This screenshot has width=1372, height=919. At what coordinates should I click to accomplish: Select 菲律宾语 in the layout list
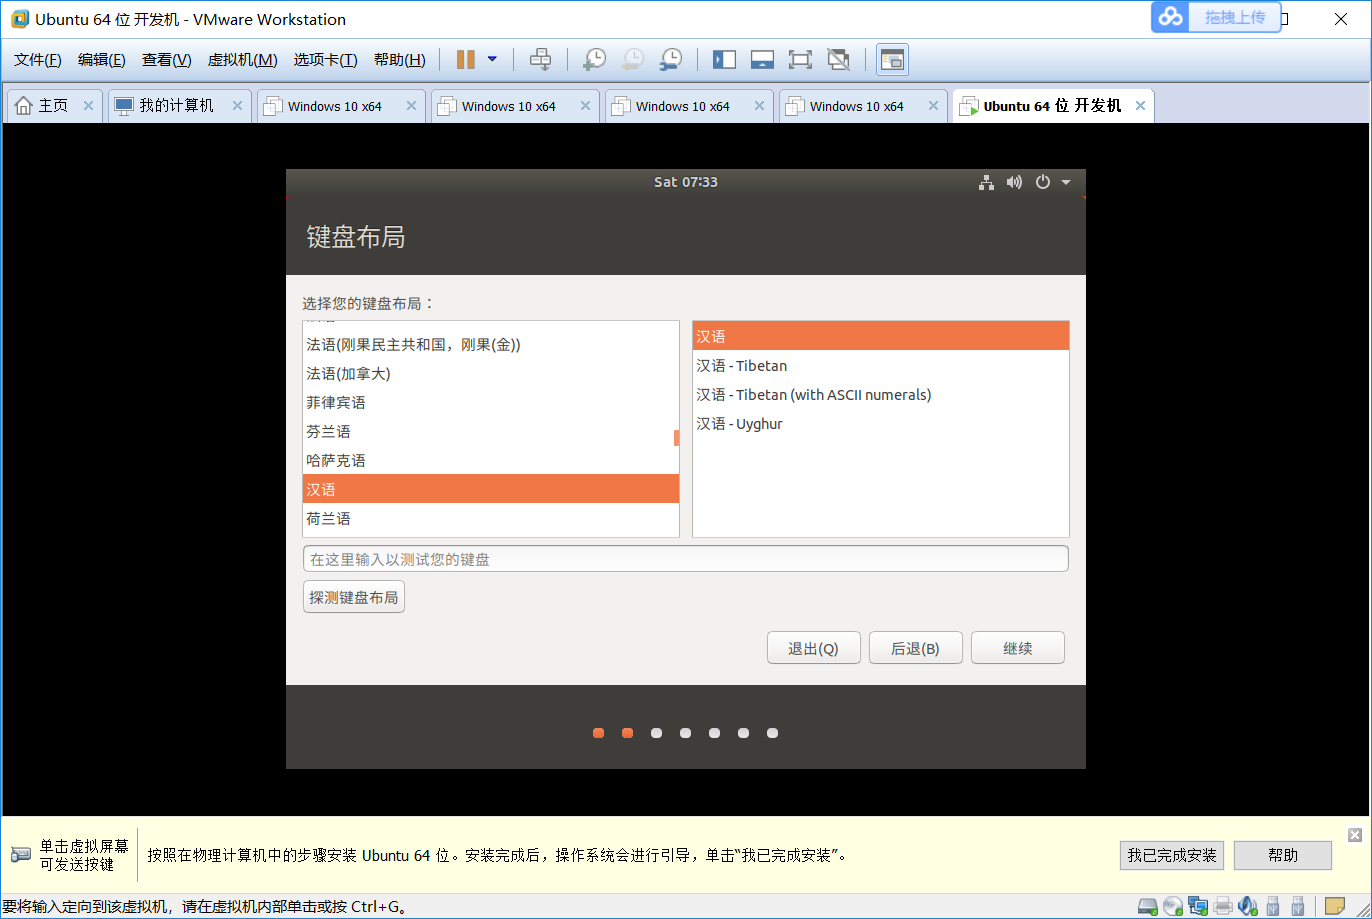tap(491, 403)
